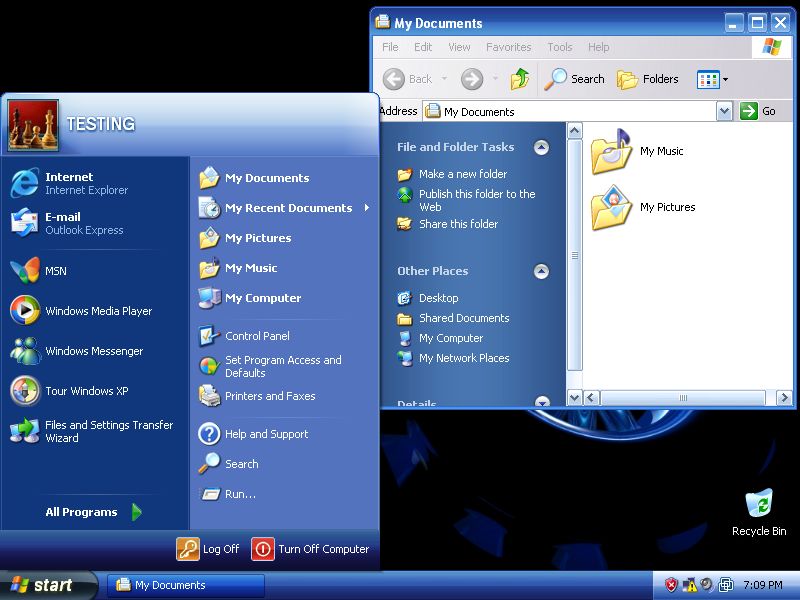The width and height of the screenshot is (800, 600).
Task: Launch Outlook Express E-mail
Action: (x=94, y=223)
